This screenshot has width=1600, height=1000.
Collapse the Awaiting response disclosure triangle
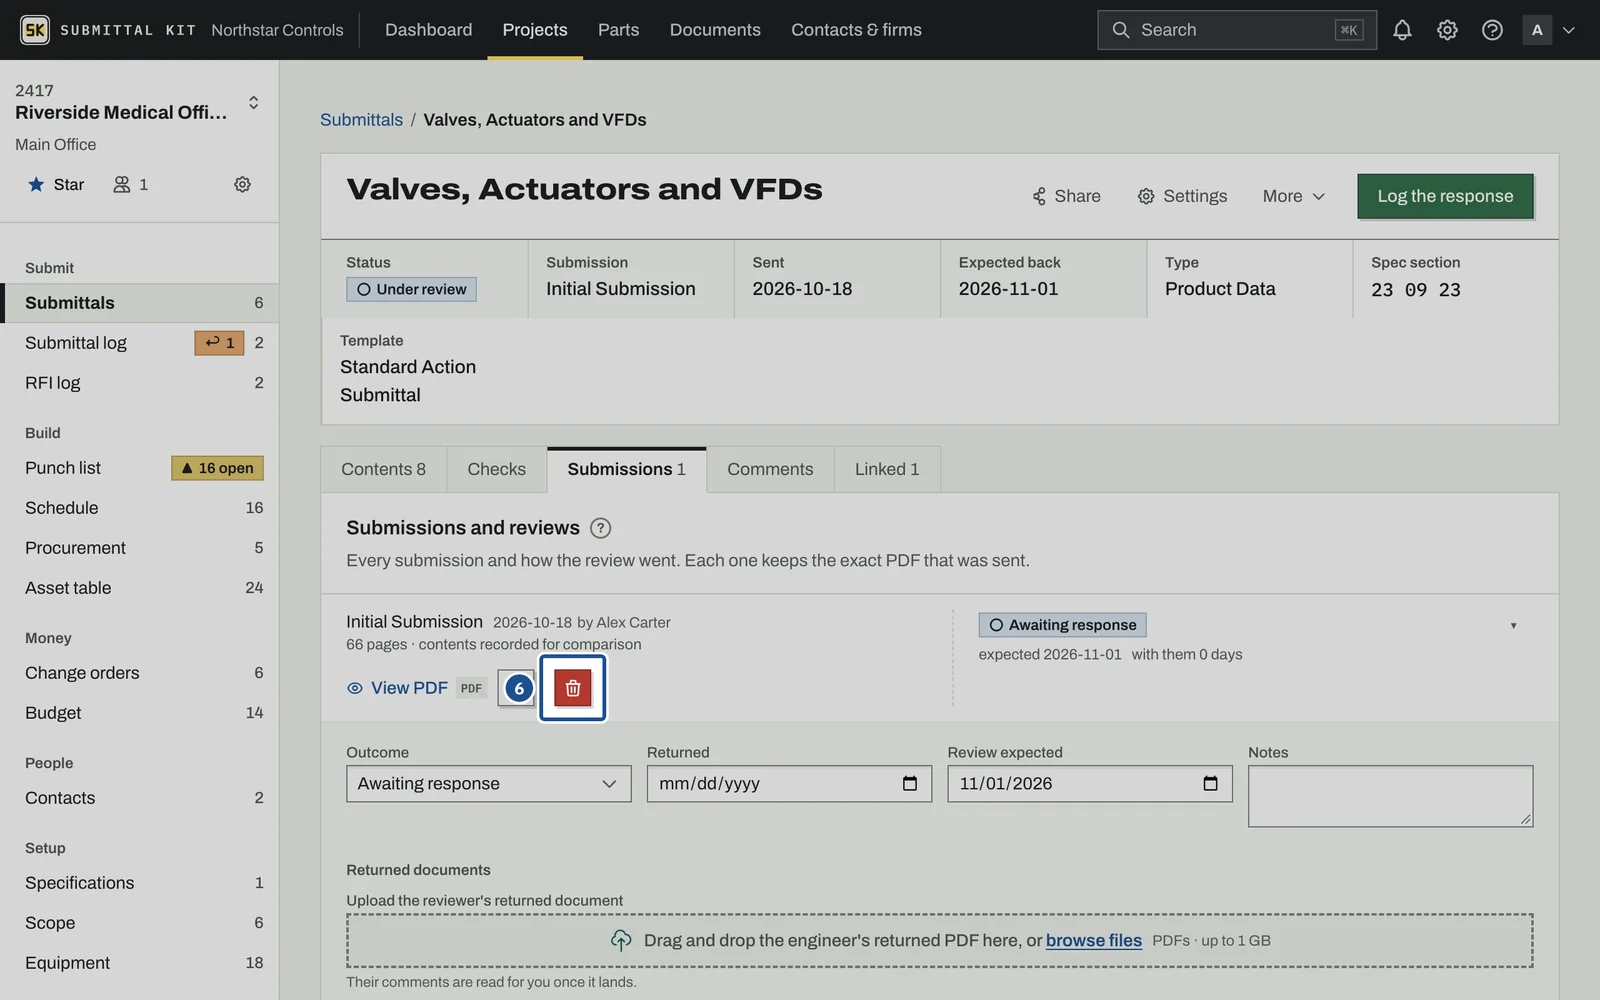1513,626
